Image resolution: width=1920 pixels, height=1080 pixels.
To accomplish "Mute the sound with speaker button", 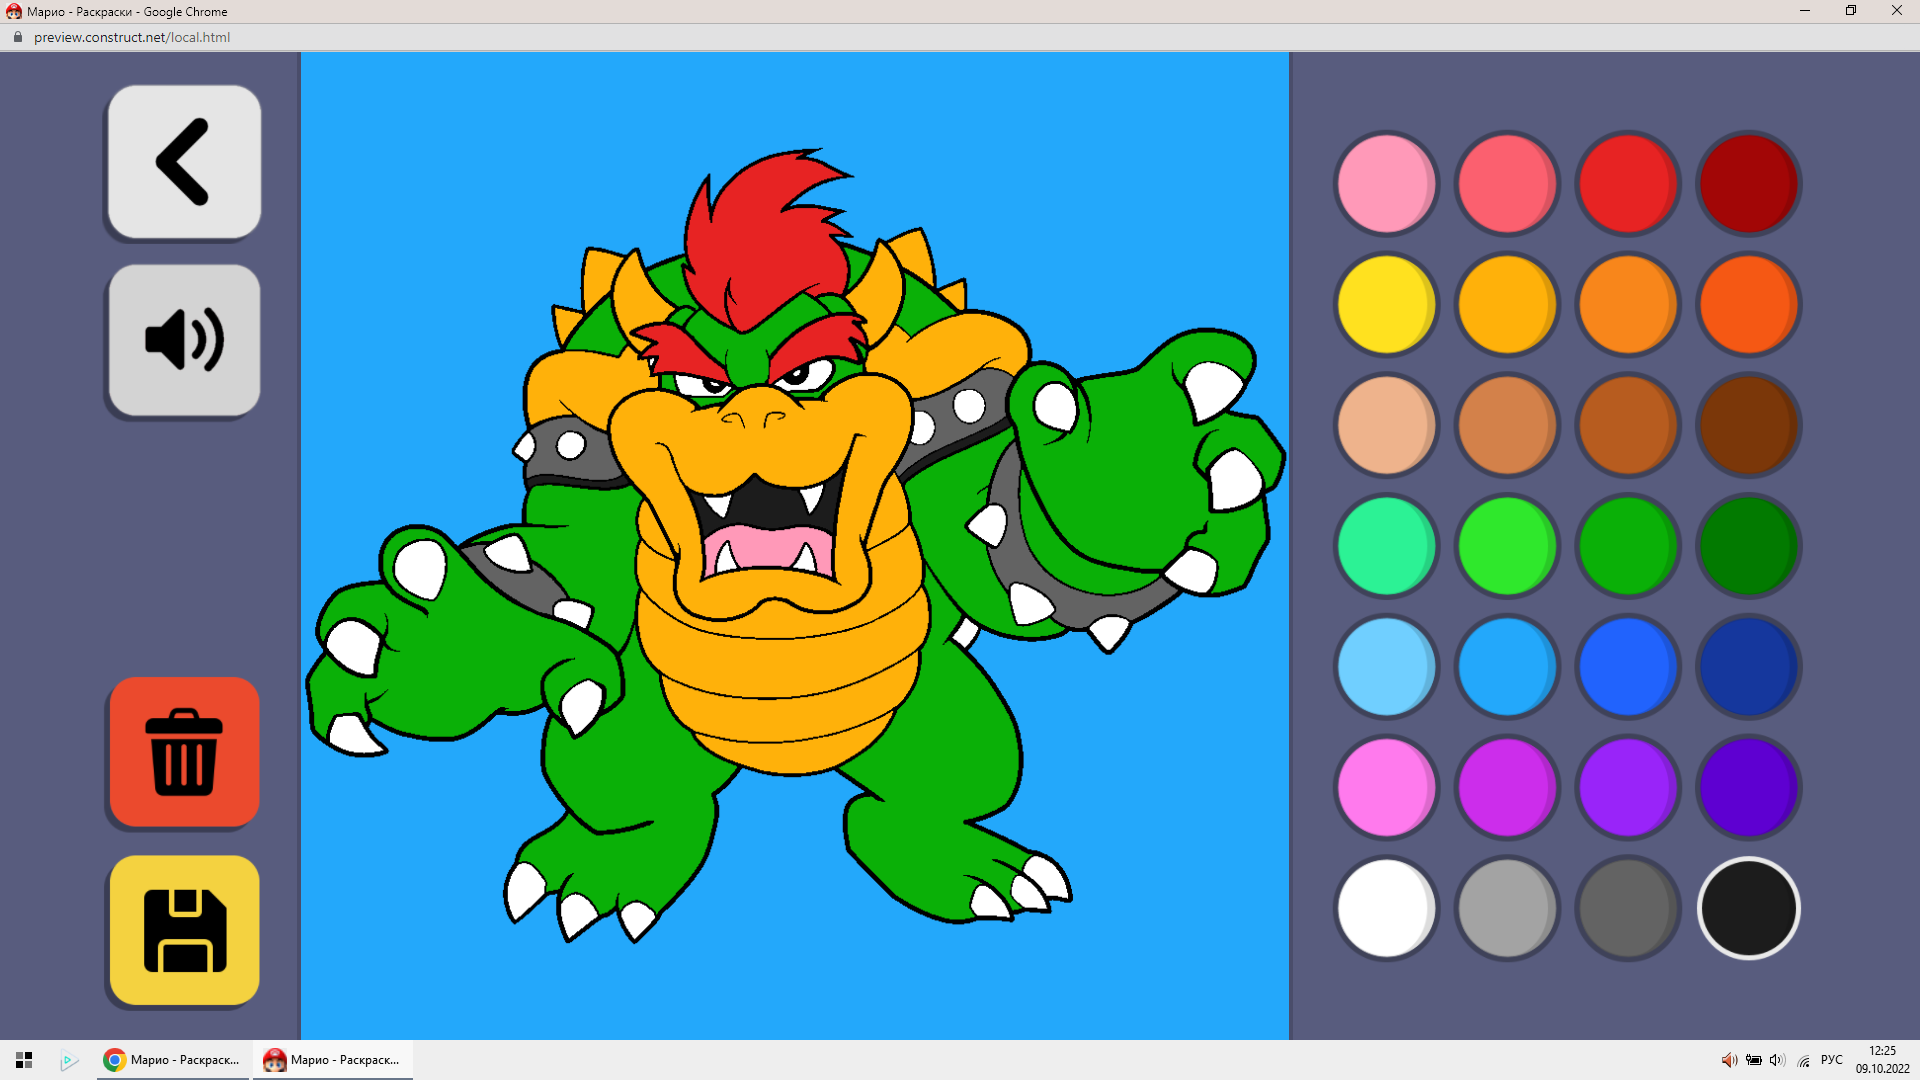I will click(184, 340).
